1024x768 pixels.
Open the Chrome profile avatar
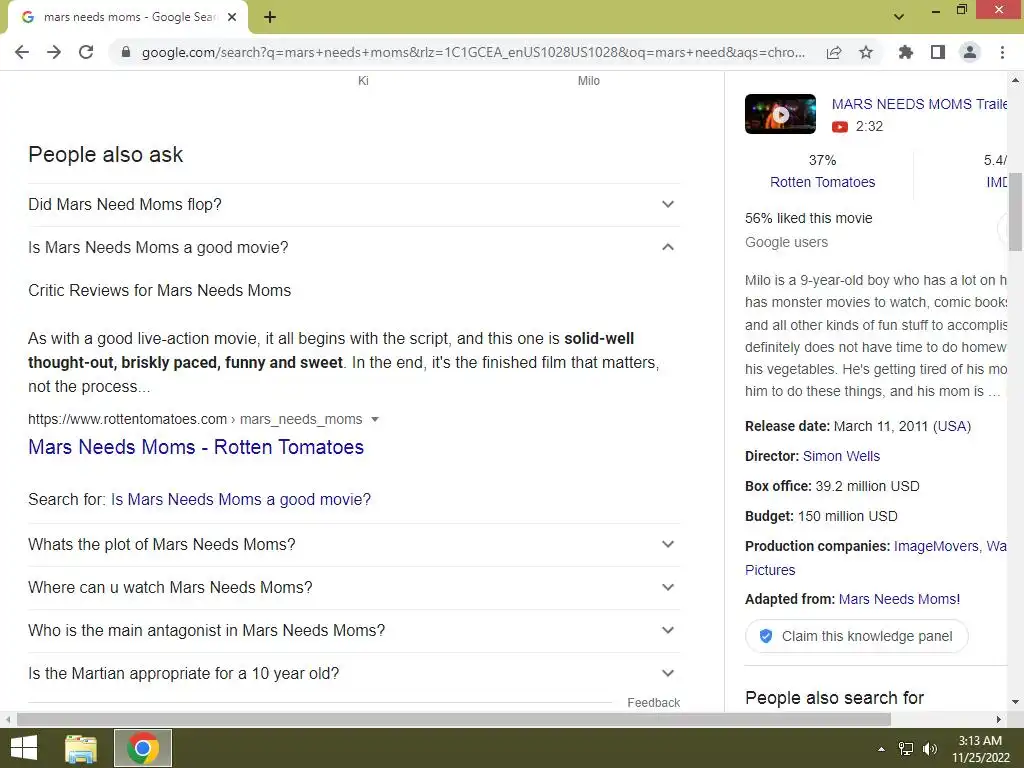click(x=970, y=52)
